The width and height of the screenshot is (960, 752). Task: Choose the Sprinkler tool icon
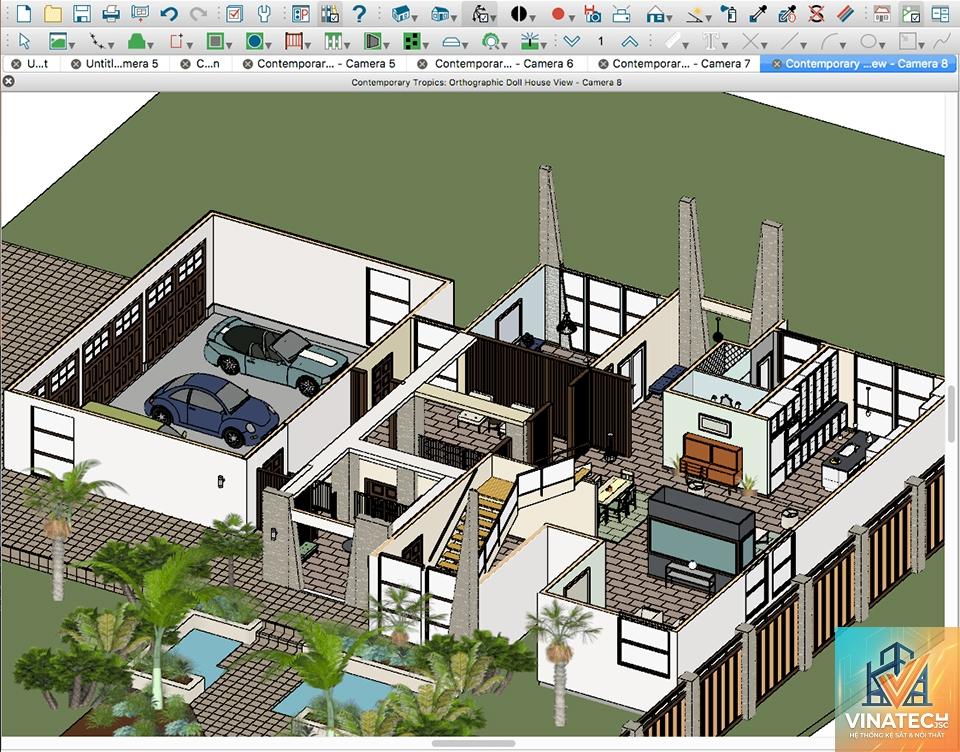click(x=530, y=41)
